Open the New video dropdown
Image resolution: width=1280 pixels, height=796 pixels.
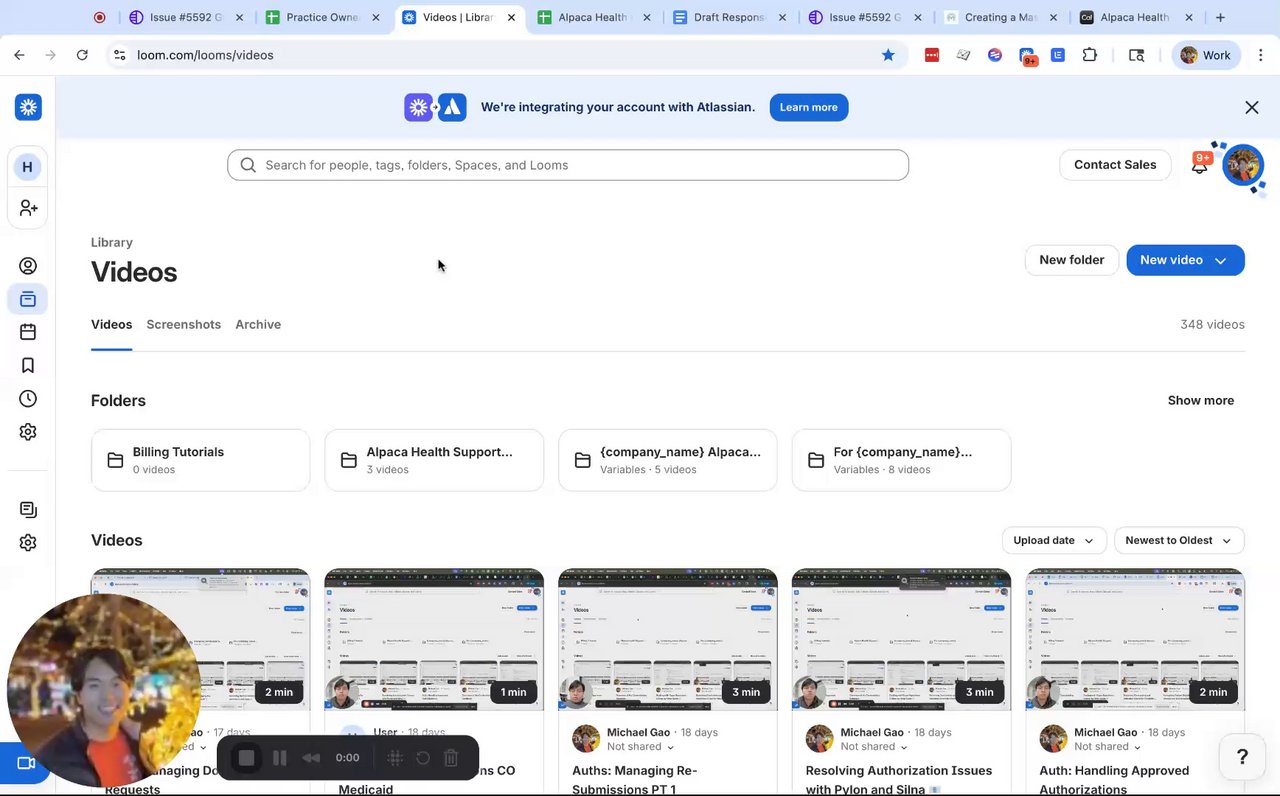pyautogui.click(x=1185, y=260)
